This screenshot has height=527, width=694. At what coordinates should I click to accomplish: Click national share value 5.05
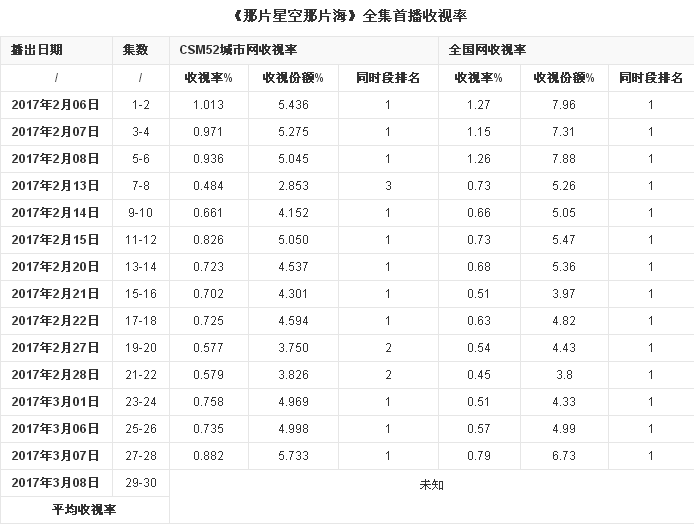click(564, 213)
